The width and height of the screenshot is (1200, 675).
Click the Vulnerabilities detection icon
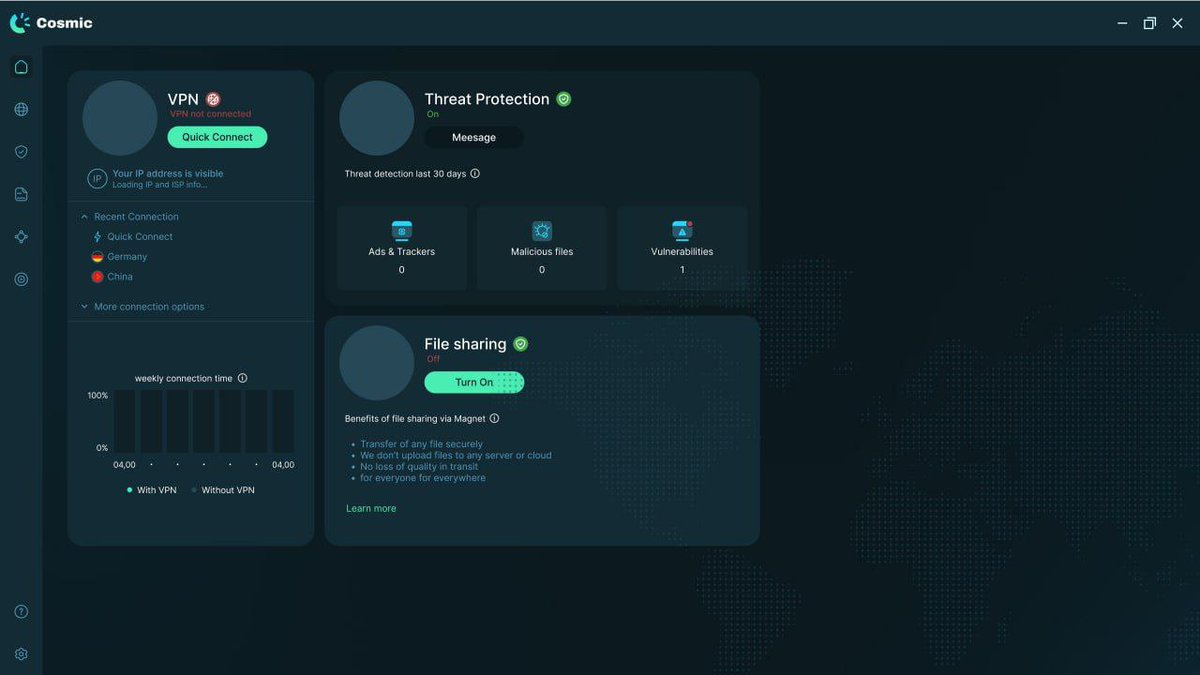[681, 231]
